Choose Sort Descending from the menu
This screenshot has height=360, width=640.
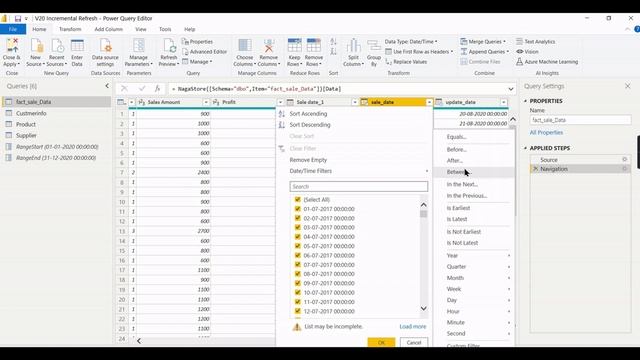(310, 125)
